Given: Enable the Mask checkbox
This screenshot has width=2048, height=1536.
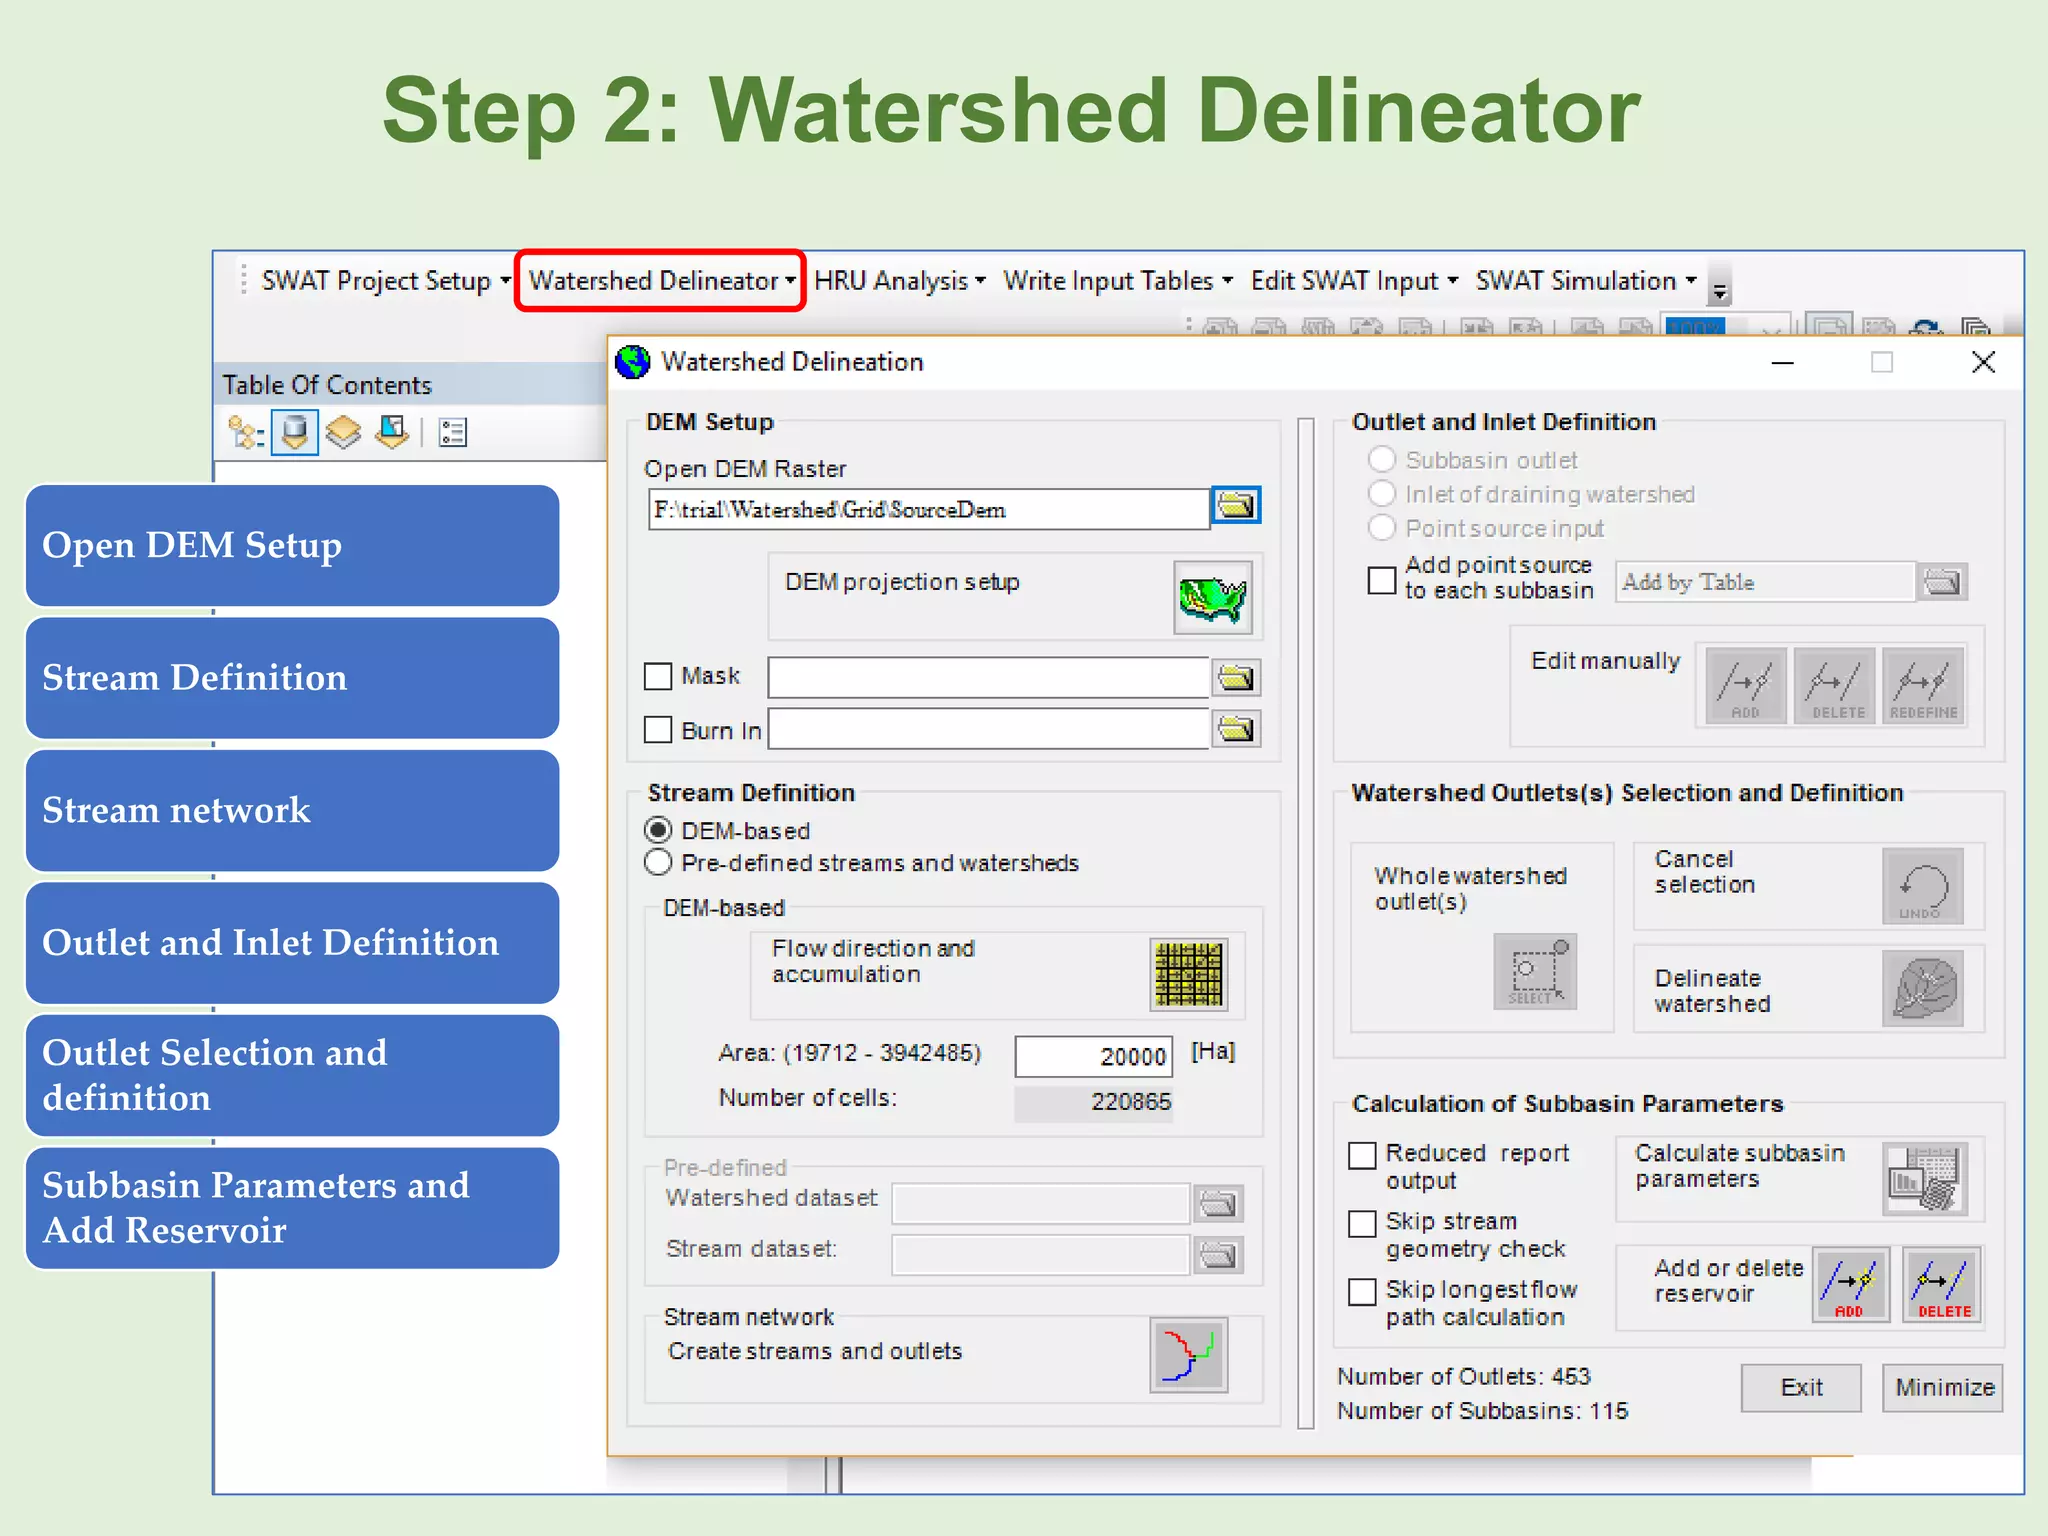Looking at the screenshot, I should [657, 677].
